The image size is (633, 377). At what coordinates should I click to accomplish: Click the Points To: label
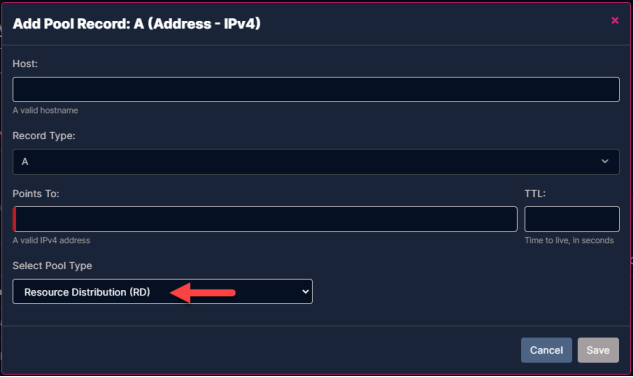click(x=36, y=194)
